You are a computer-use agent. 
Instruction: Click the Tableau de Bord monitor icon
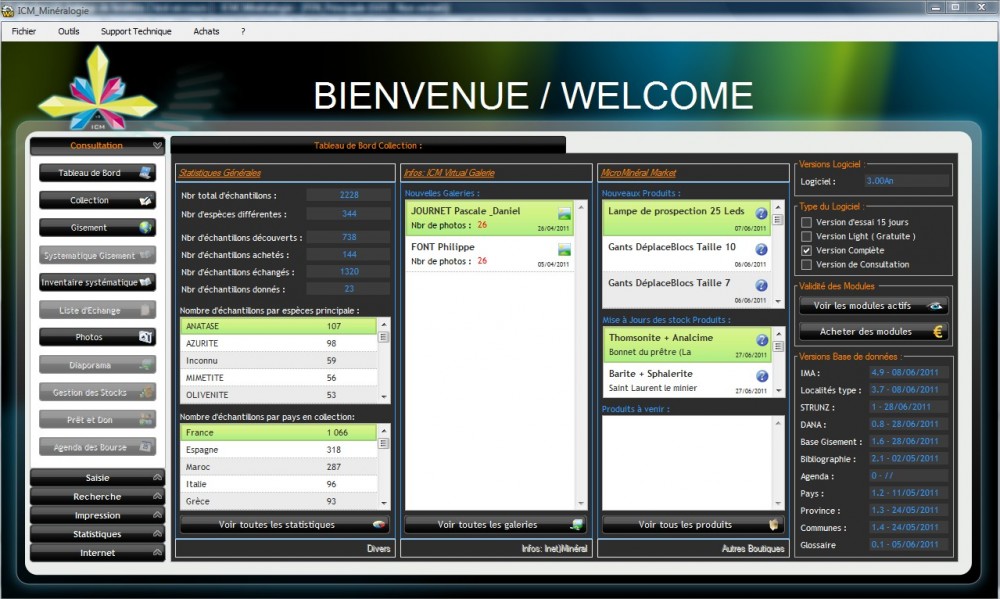pos(145,172)
